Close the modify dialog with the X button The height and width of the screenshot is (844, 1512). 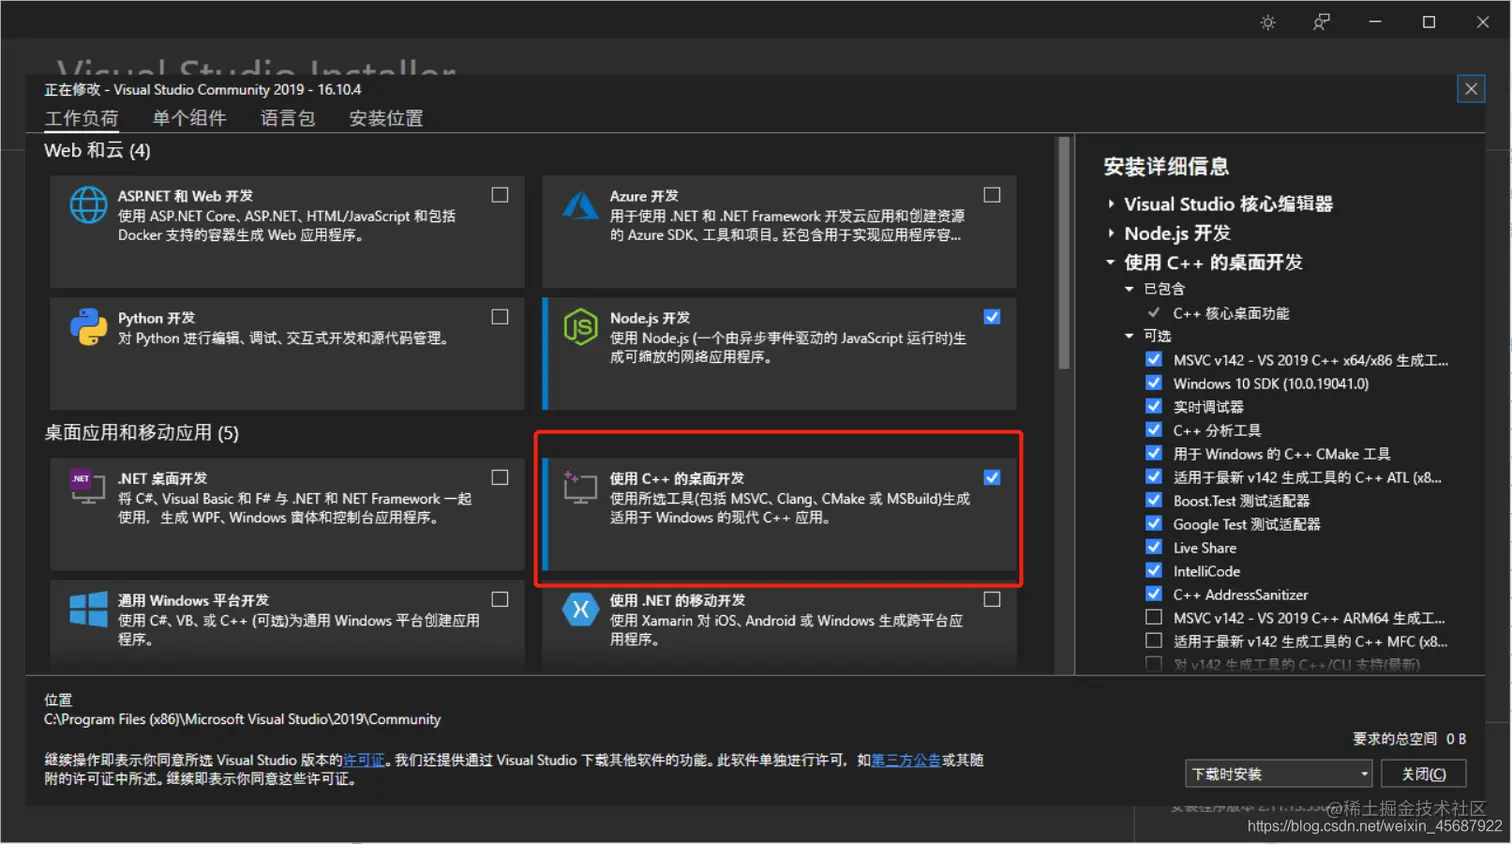pyautogui.click(x=1471, y=89)
